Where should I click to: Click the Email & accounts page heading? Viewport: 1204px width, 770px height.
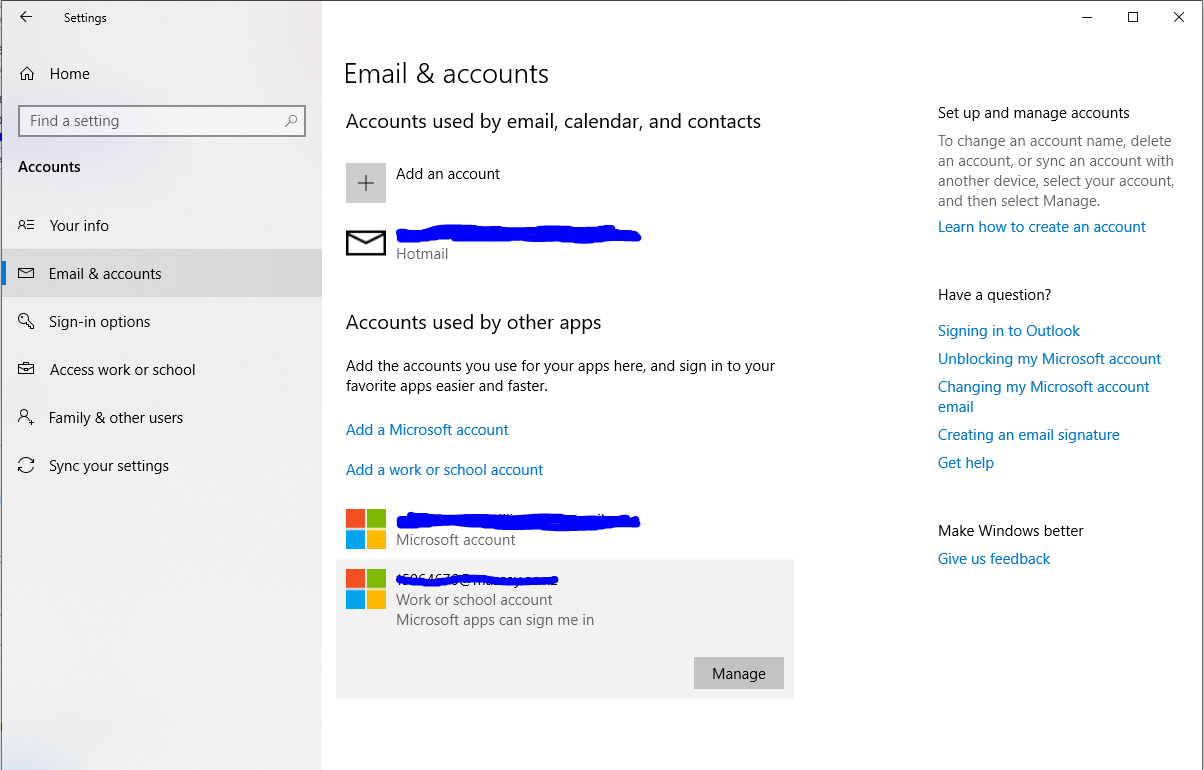coord(446,74)
